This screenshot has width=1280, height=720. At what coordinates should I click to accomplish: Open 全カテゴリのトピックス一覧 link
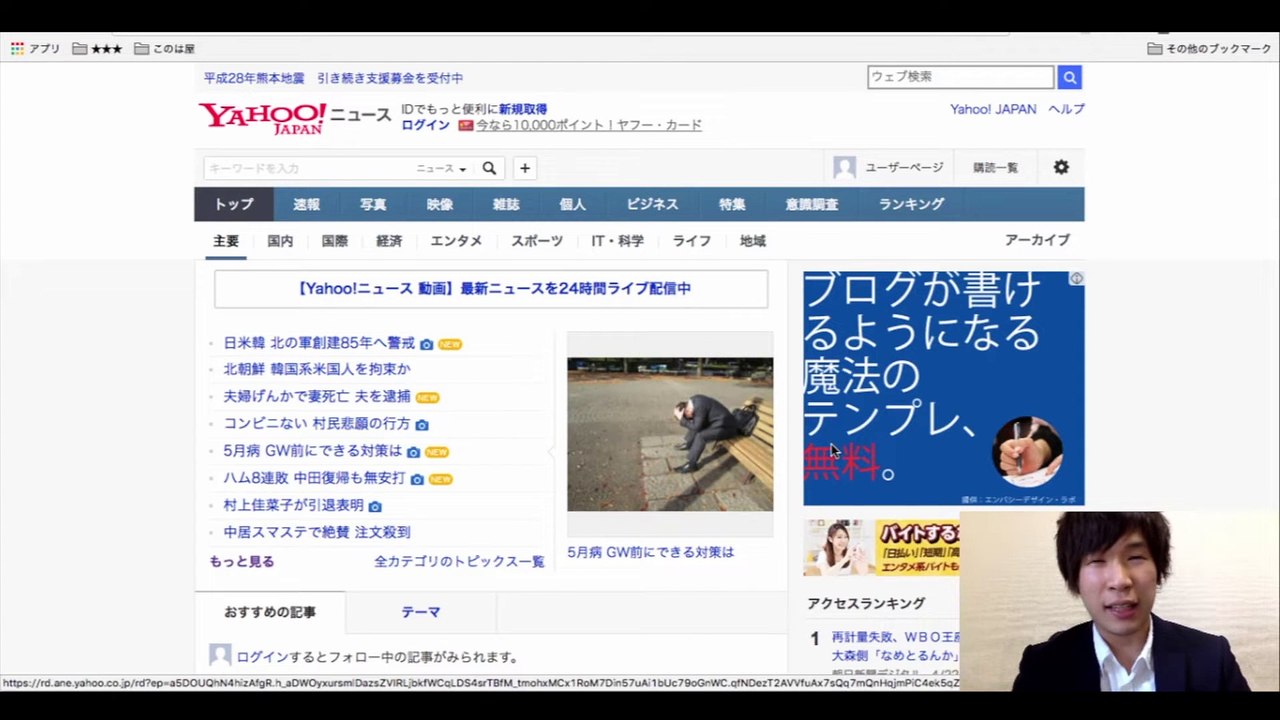pyautogui.click(x=459, y=561)
